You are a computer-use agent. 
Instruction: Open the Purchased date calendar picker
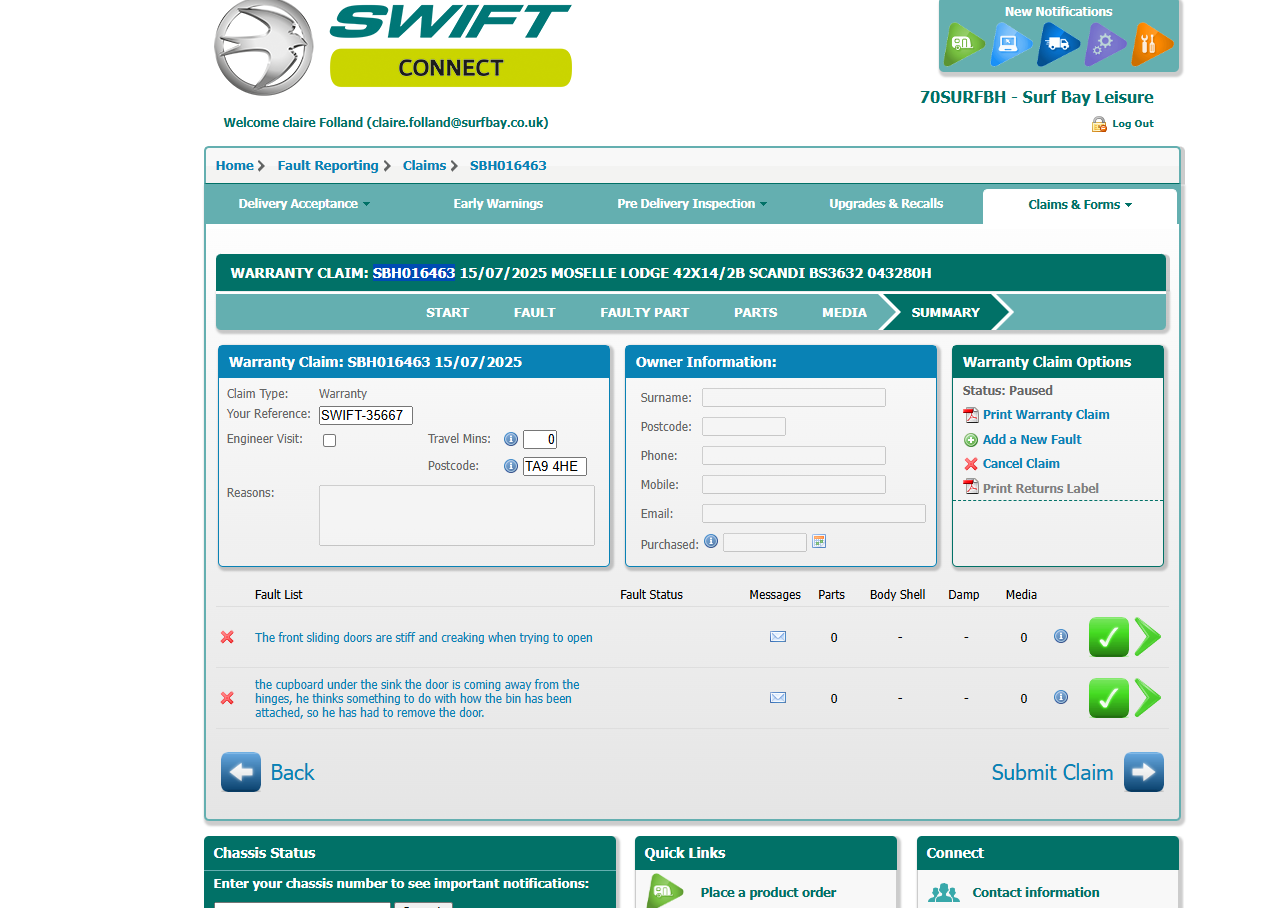coord(819,541)
